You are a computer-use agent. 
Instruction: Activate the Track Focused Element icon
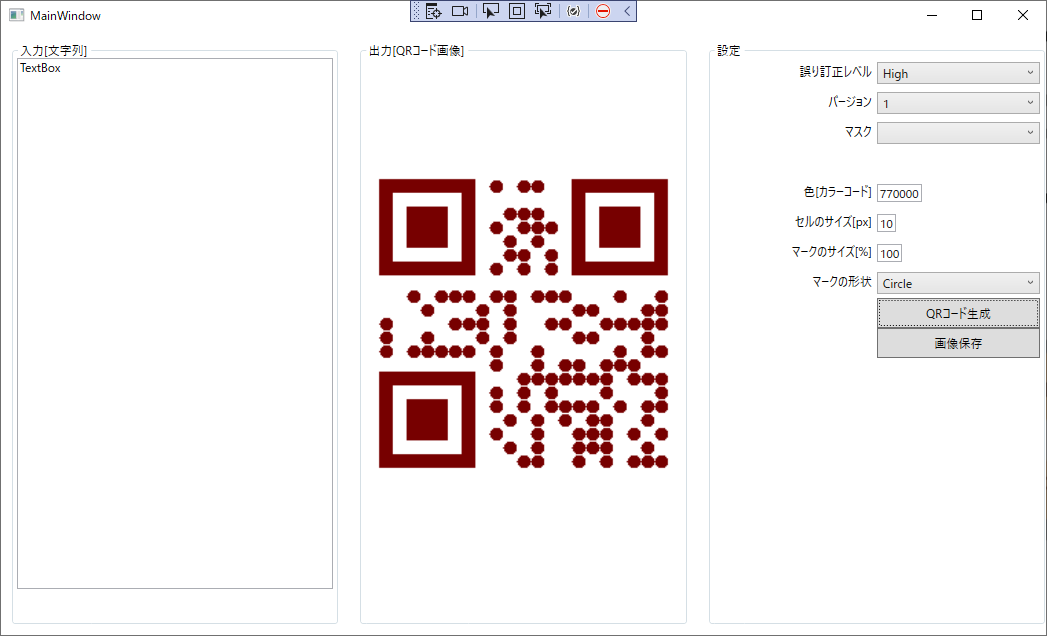pos(542,11)
